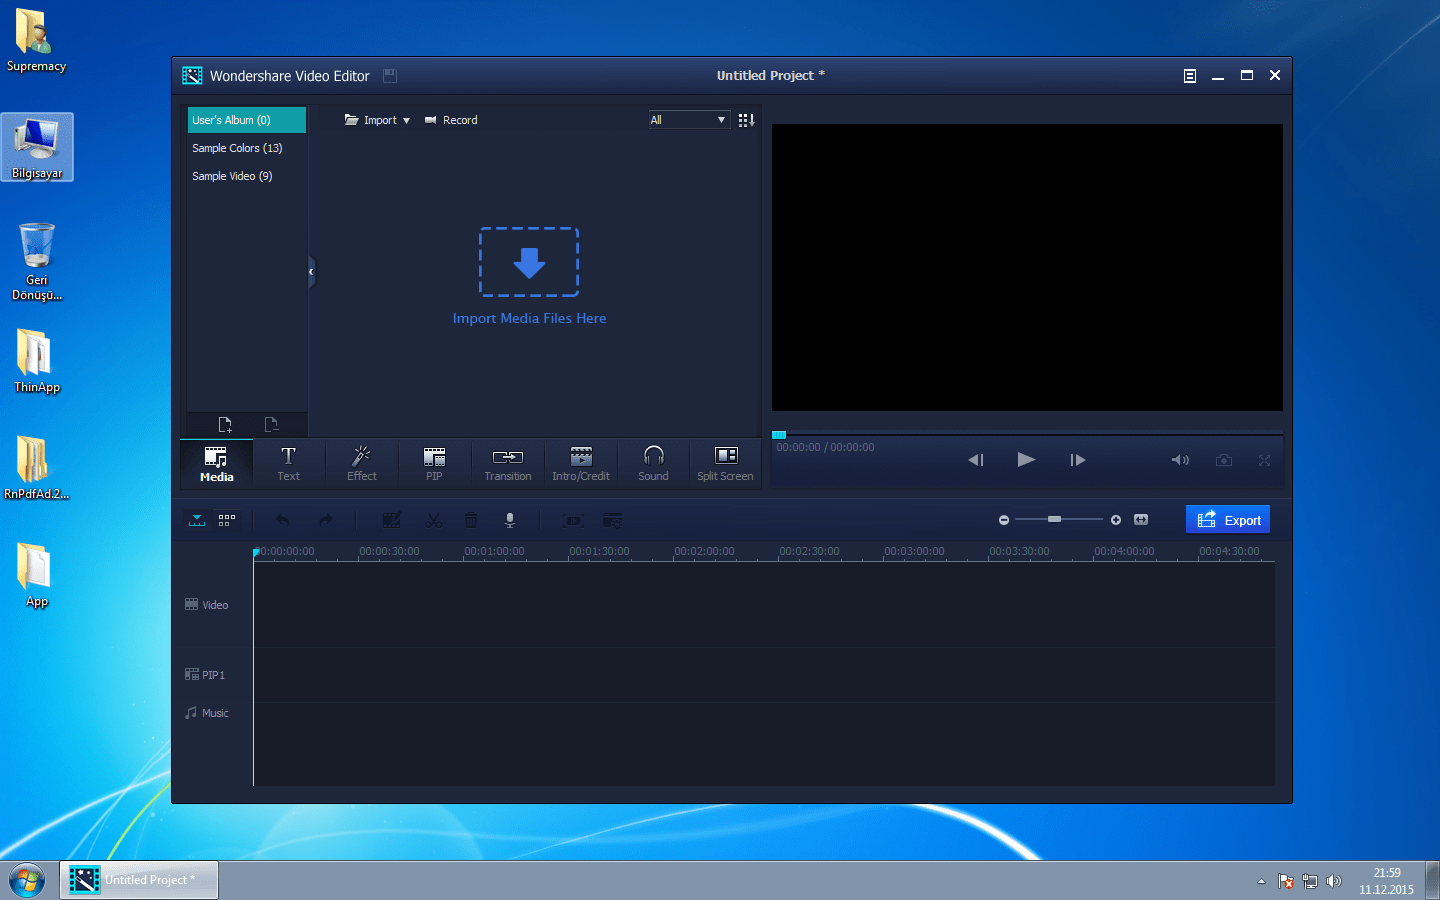Open the Intro/Credit tab
1440x900 pixels.
580,463
